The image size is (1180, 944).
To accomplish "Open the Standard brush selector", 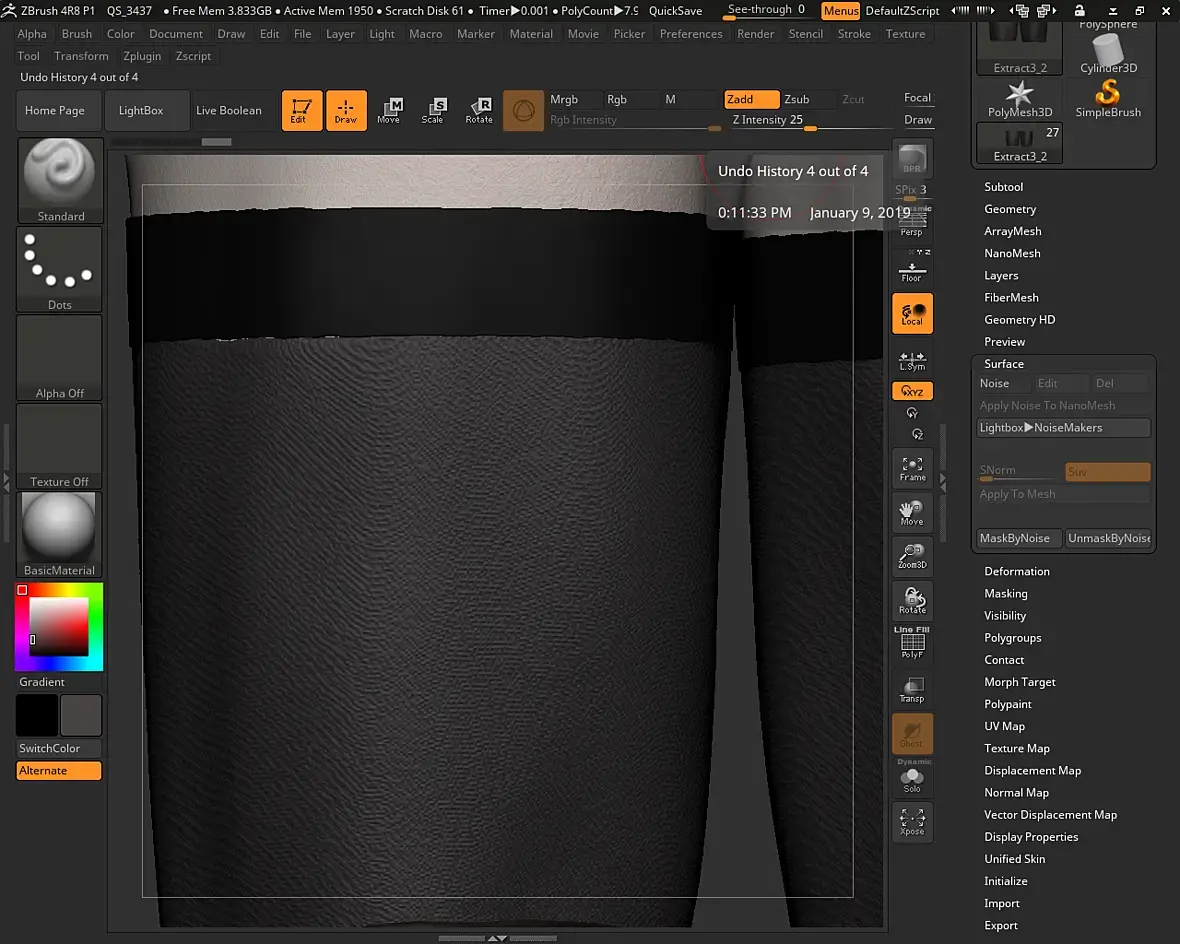I will [60, 180].
